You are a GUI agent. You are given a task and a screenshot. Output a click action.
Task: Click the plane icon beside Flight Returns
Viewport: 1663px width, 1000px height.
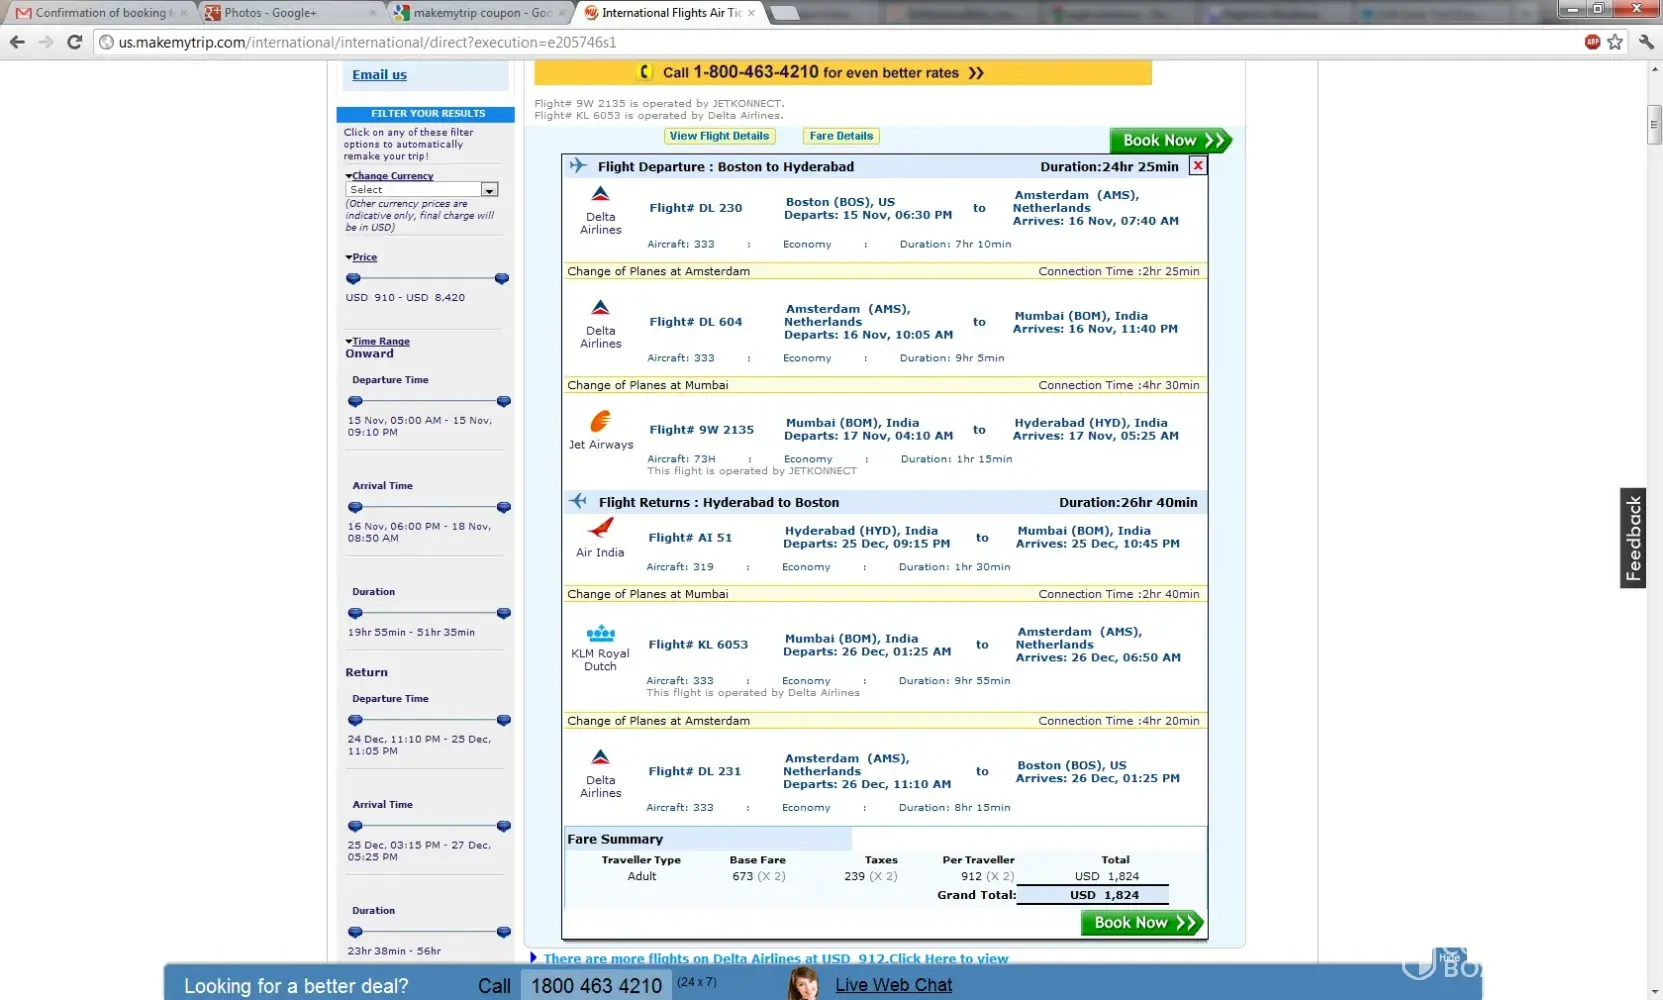578,501
